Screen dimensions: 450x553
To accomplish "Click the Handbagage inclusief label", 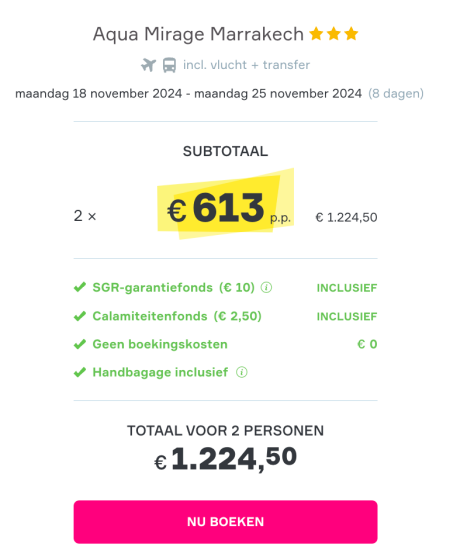I will pyautogui.click(x=160, y=372).
